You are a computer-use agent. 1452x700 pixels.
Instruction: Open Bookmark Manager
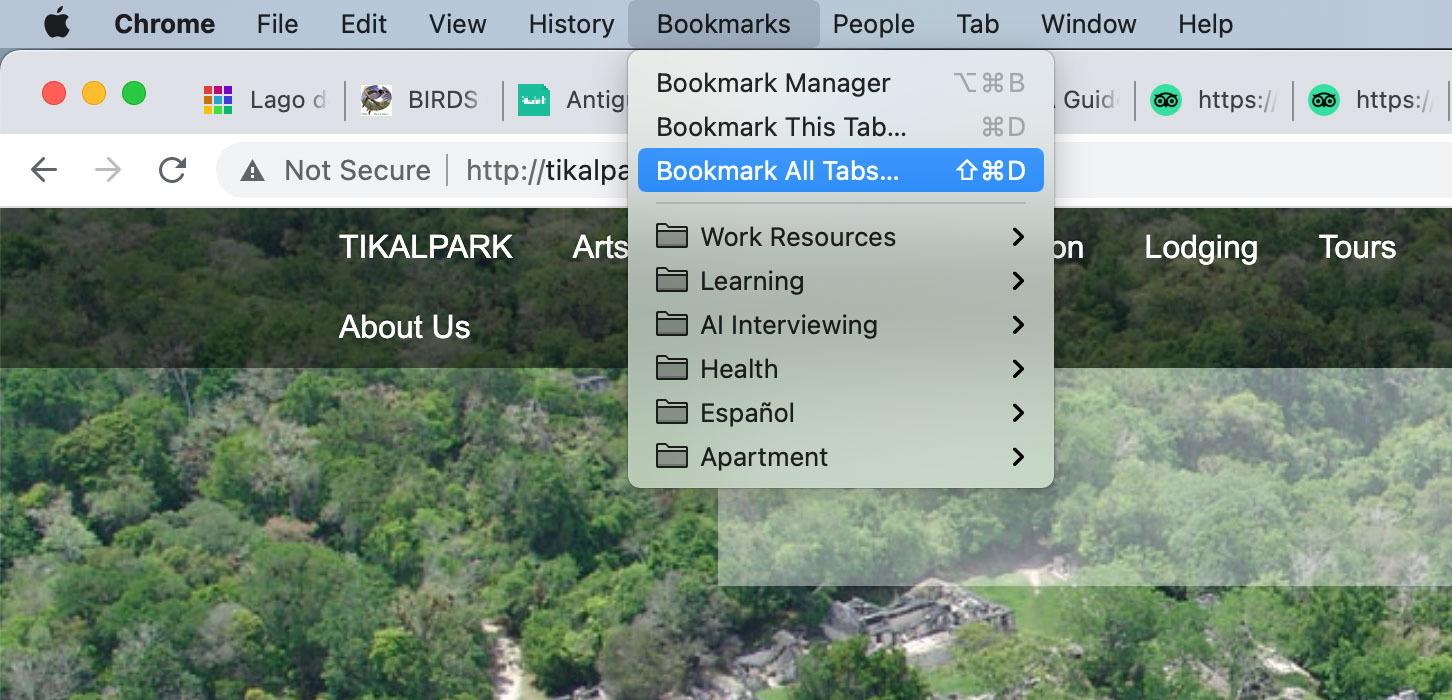[x=840, y=83]
